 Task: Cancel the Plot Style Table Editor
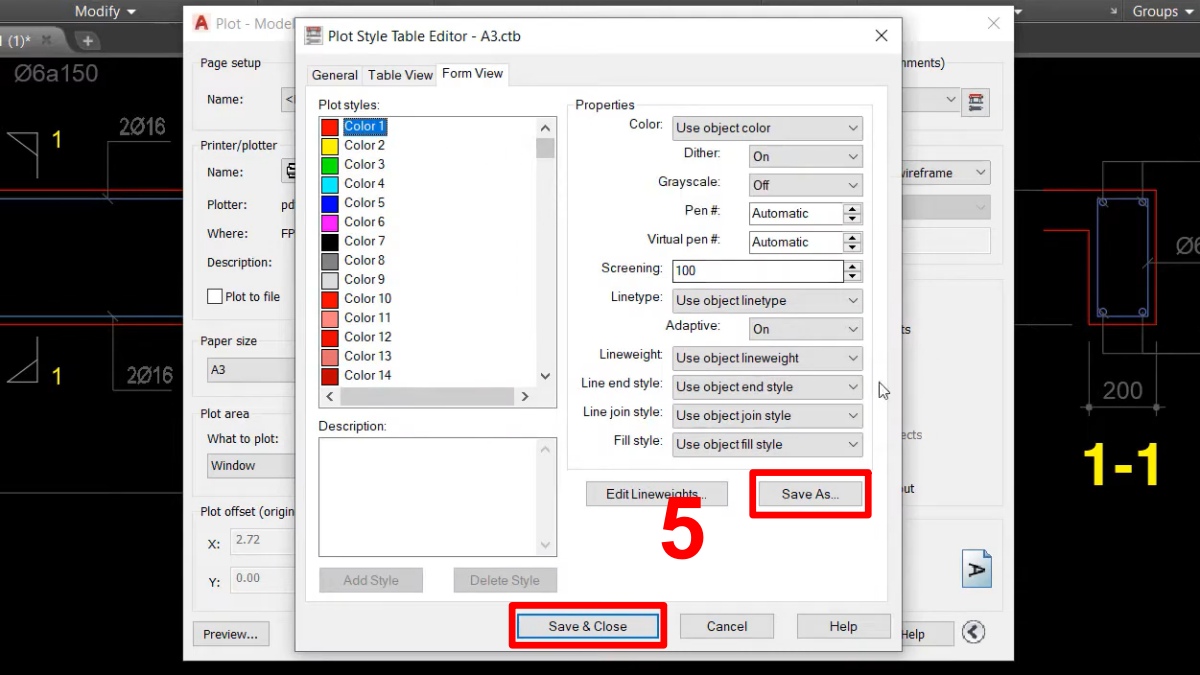pos(727,626)
